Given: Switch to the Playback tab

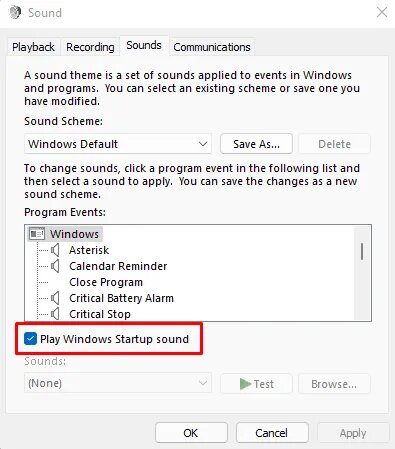Looking at the screenshot, I should pyautogui.click(x=33, y=47).
